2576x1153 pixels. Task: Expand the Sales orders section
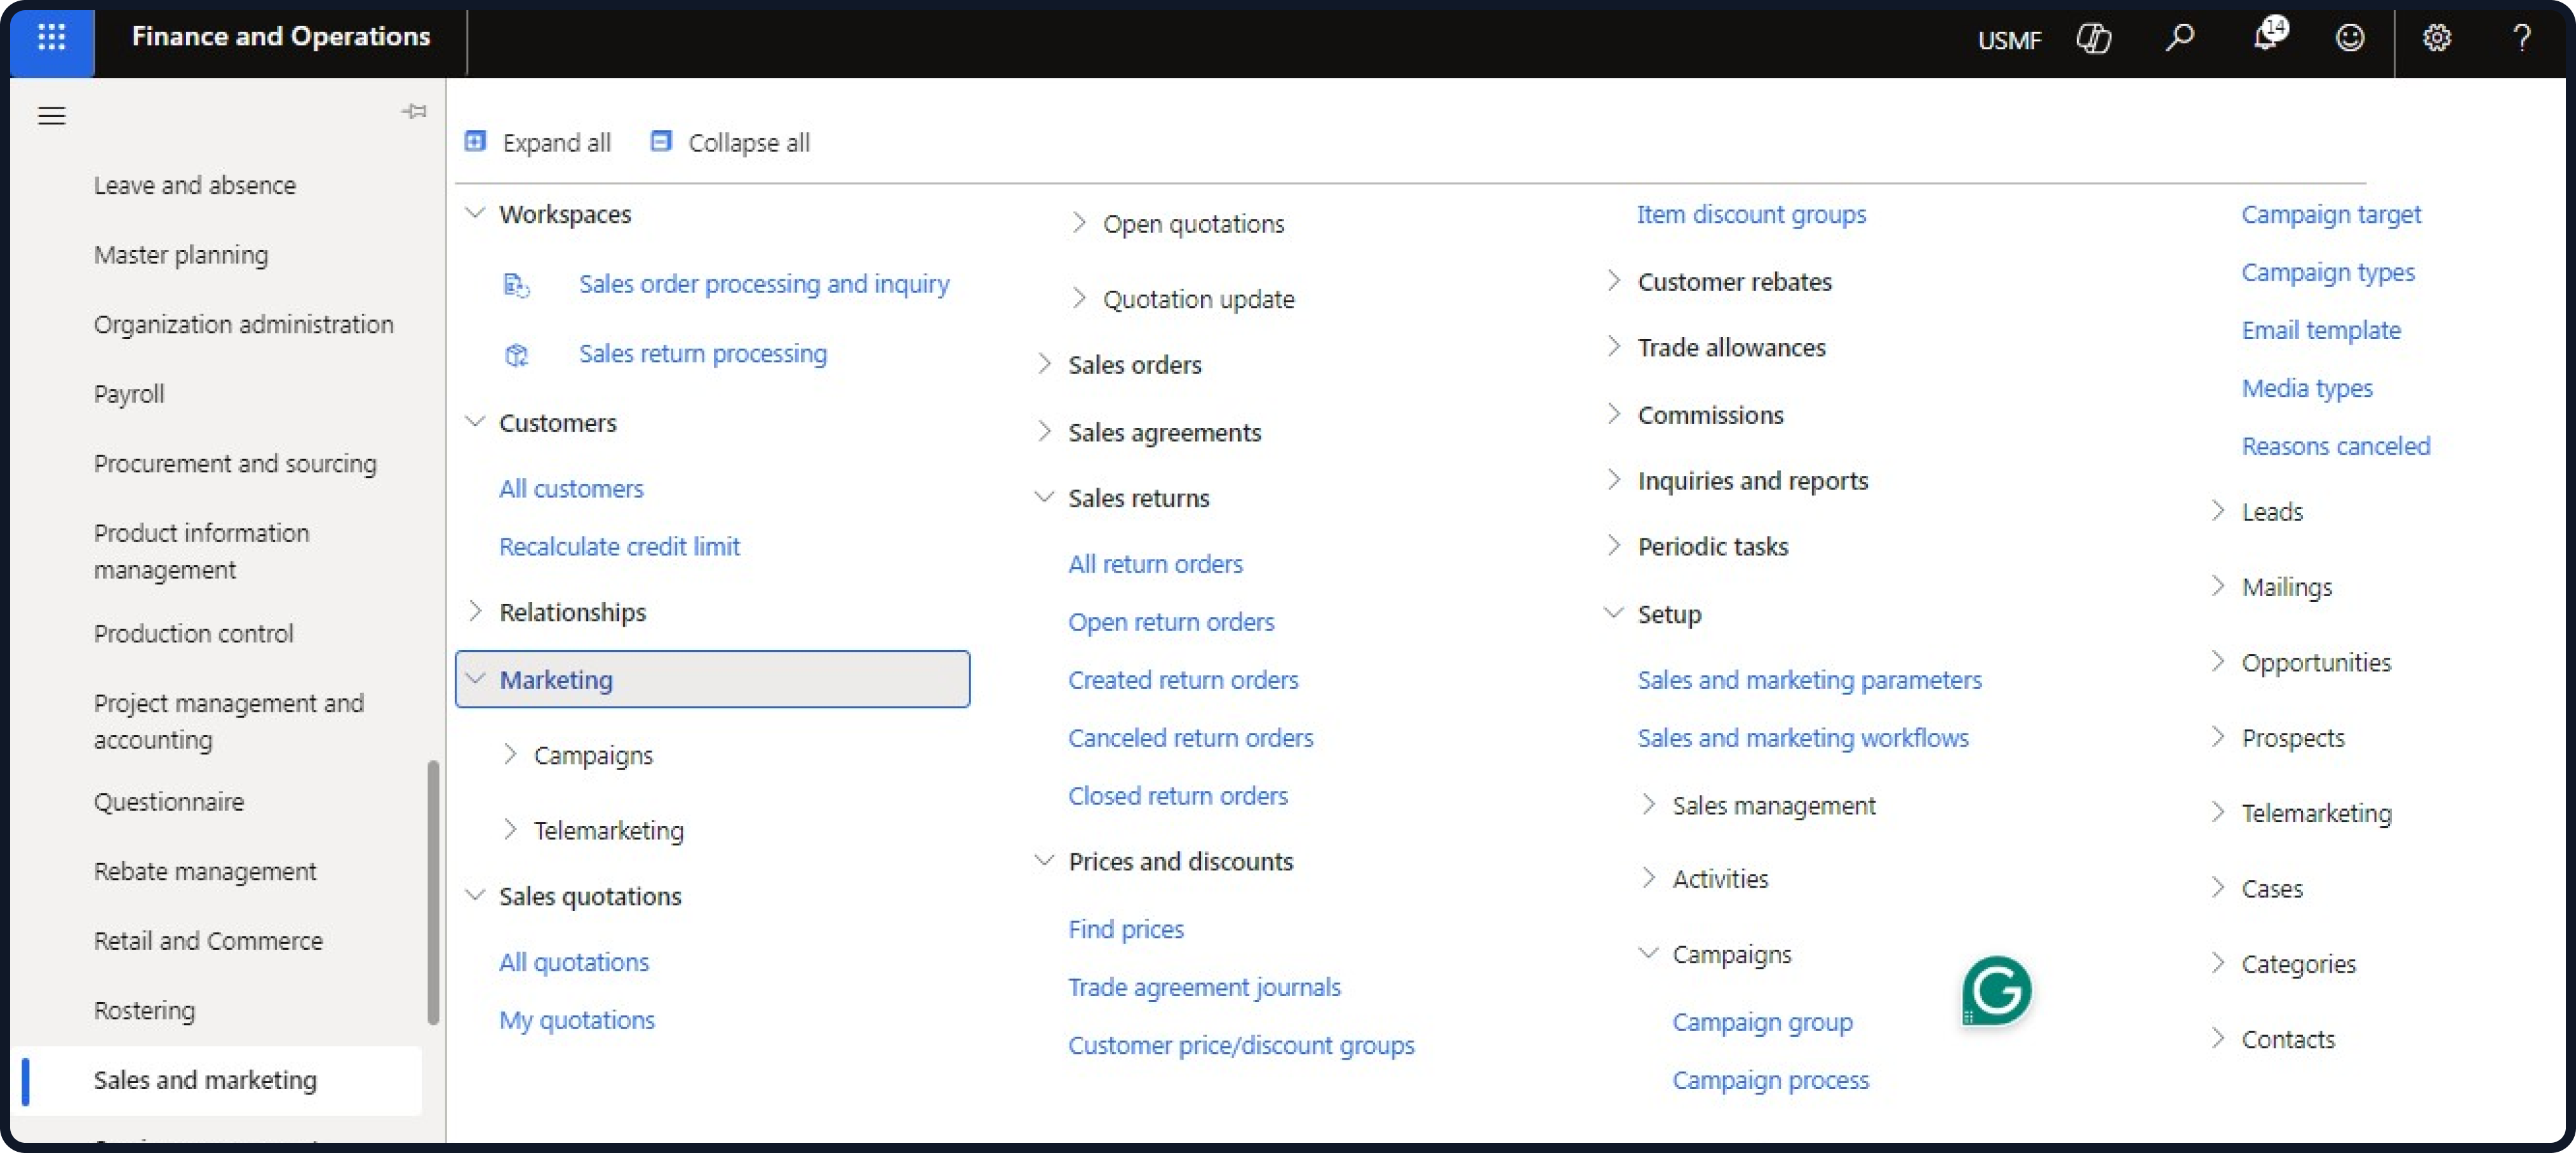click(x=1044, y=364)
